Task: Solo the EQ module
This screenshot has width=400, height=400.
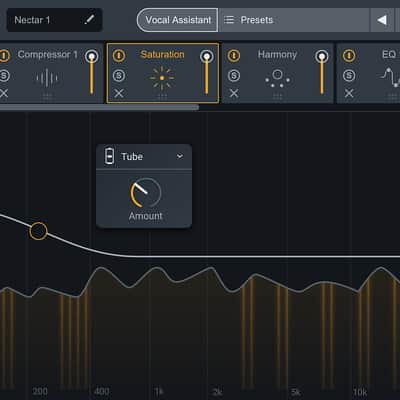Action: [349, 76]
